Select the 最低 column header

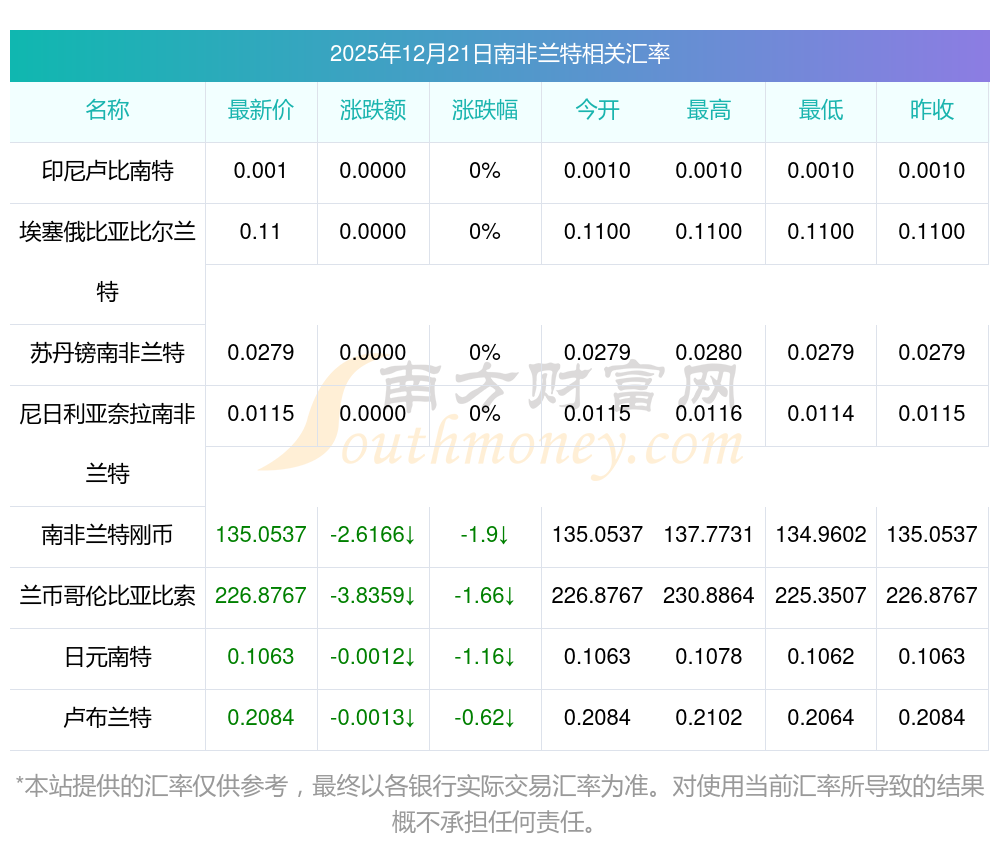(821, 110)
